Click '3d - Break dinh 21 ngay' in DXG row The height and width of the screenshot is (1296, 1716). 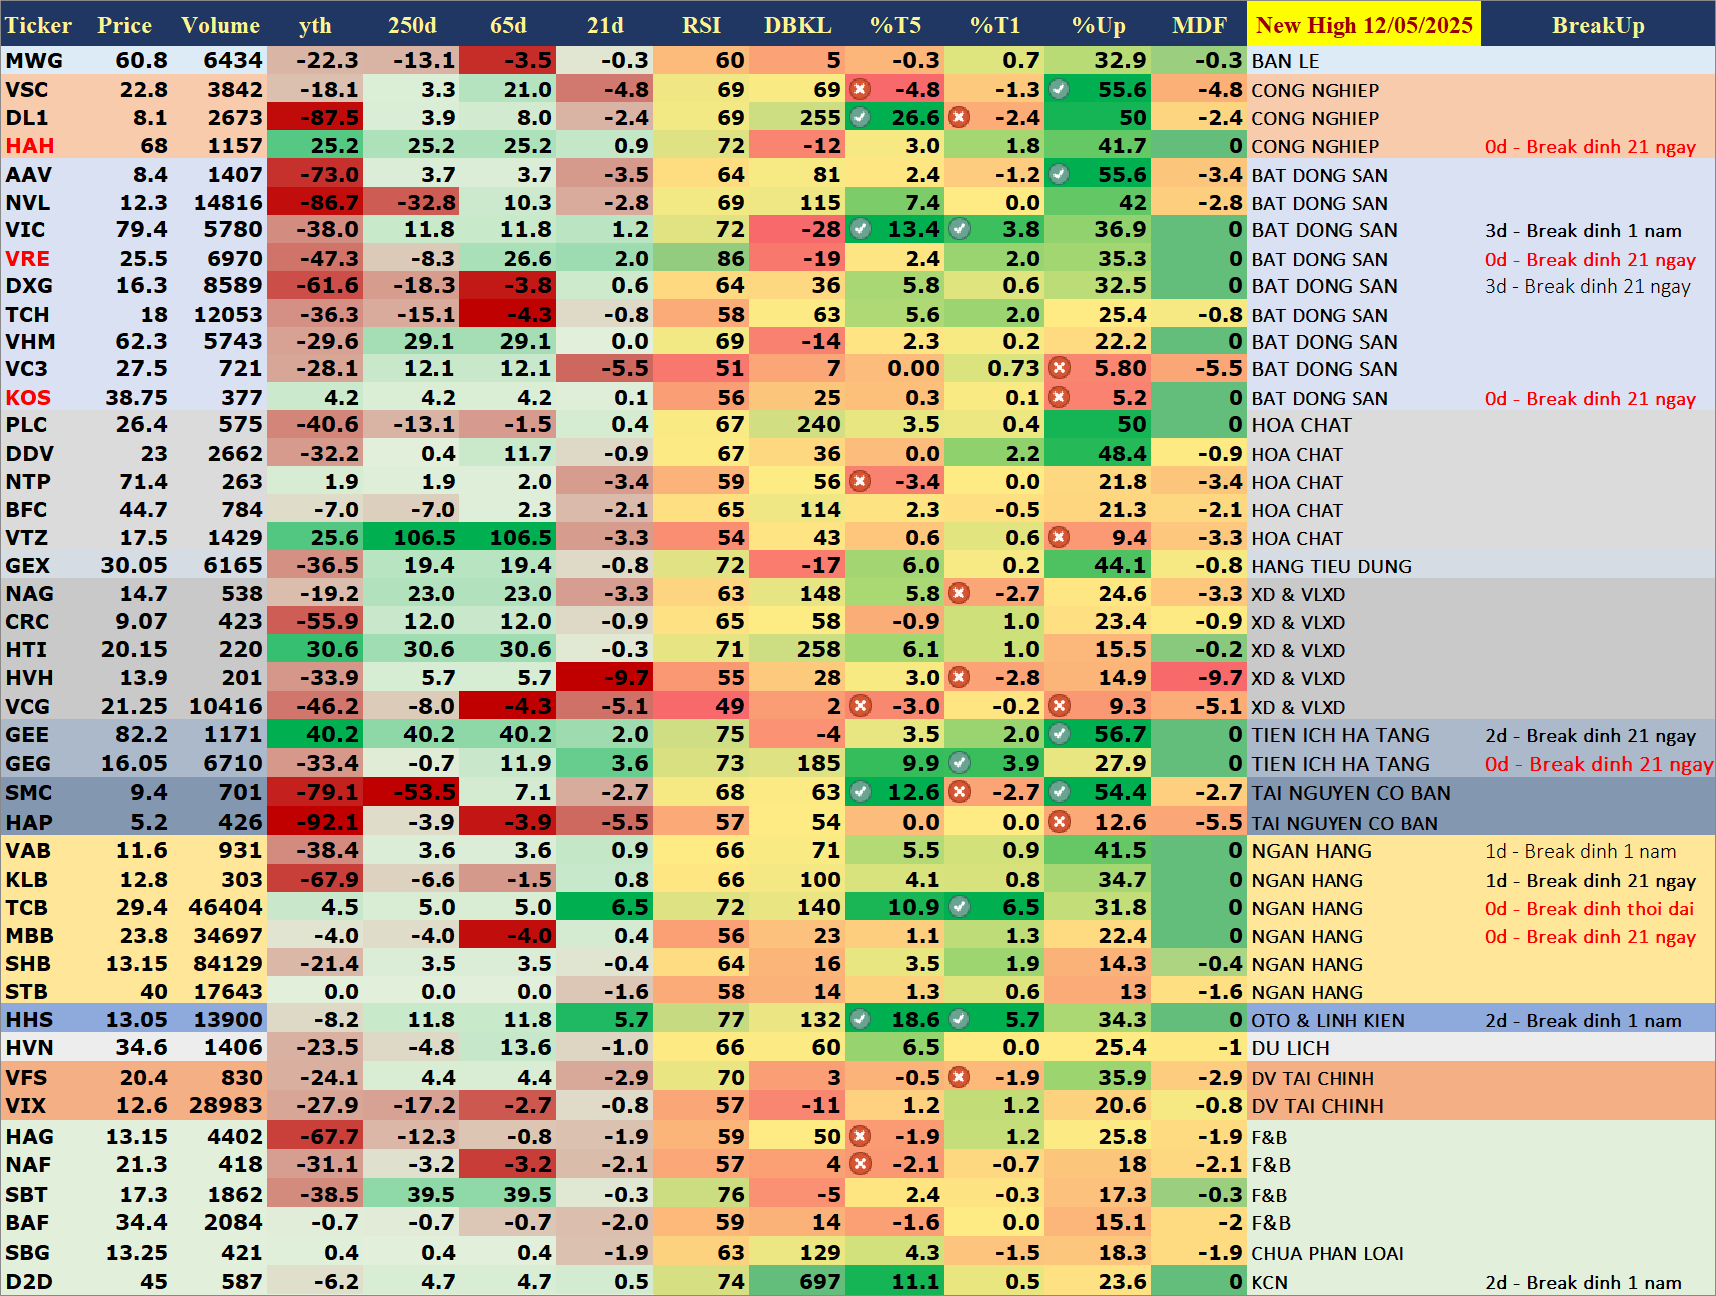click(x=1587, y=286)
